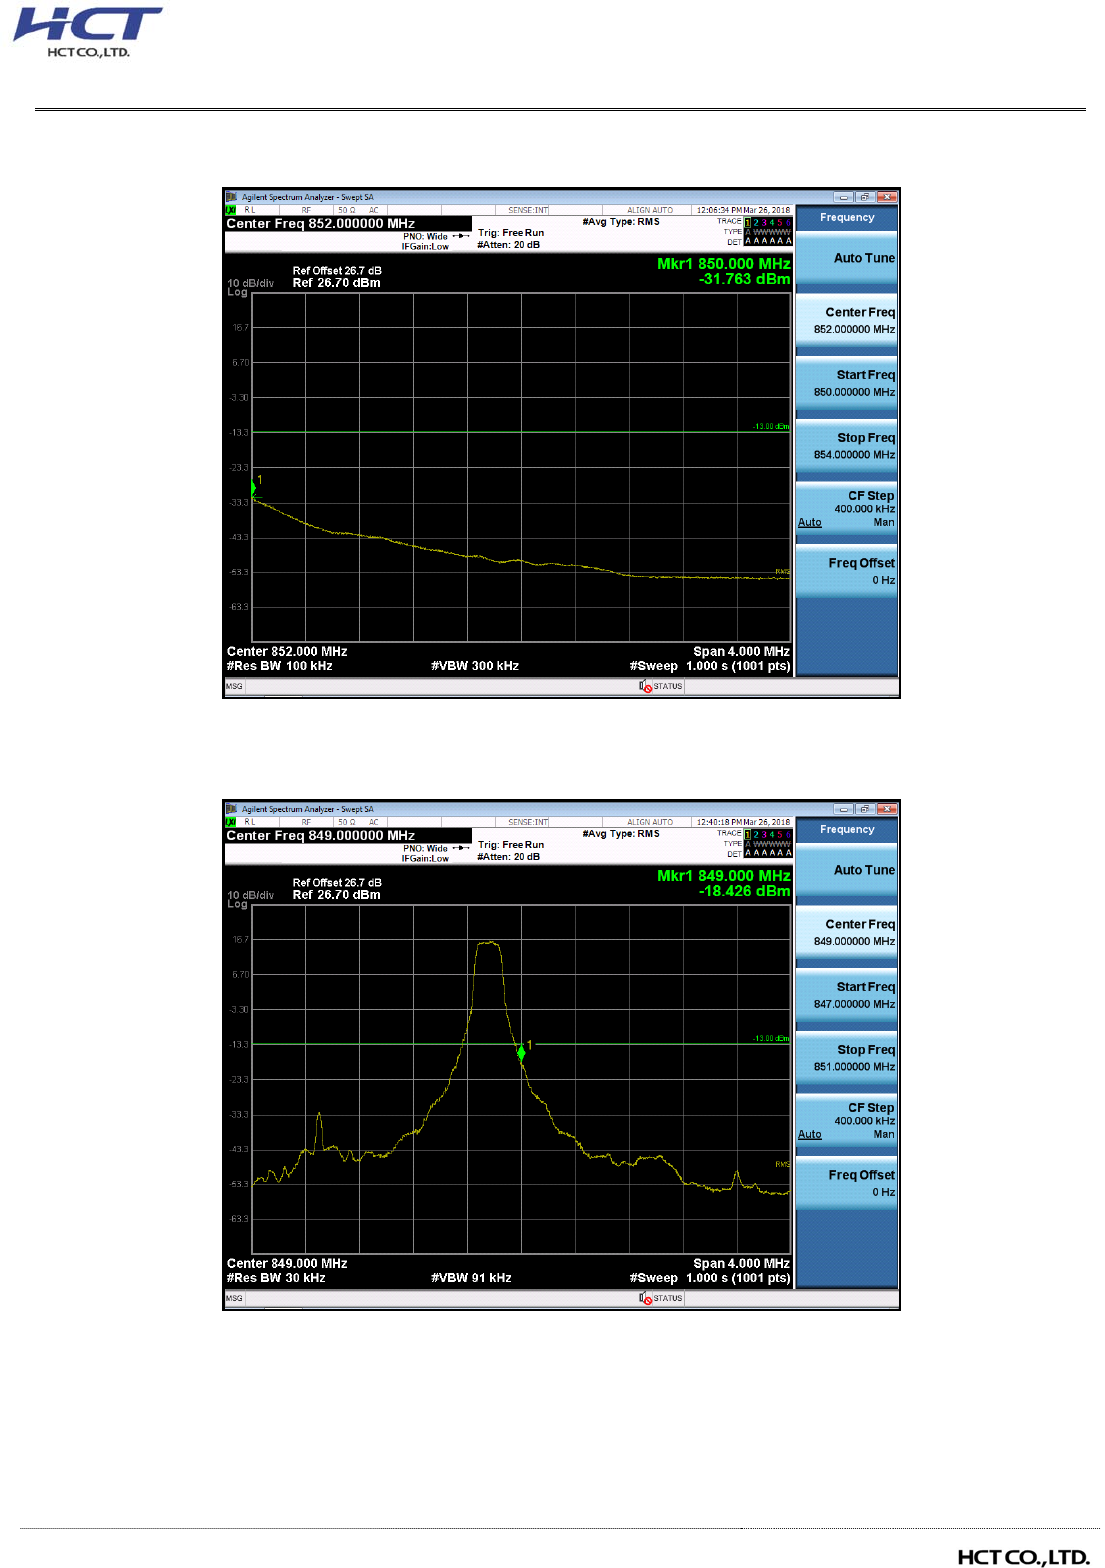Click 'Trig: Free Run' in 849 MHz analyzer
The width and height of the screenshot is (1105, 1568).
[x=511, y=845]
